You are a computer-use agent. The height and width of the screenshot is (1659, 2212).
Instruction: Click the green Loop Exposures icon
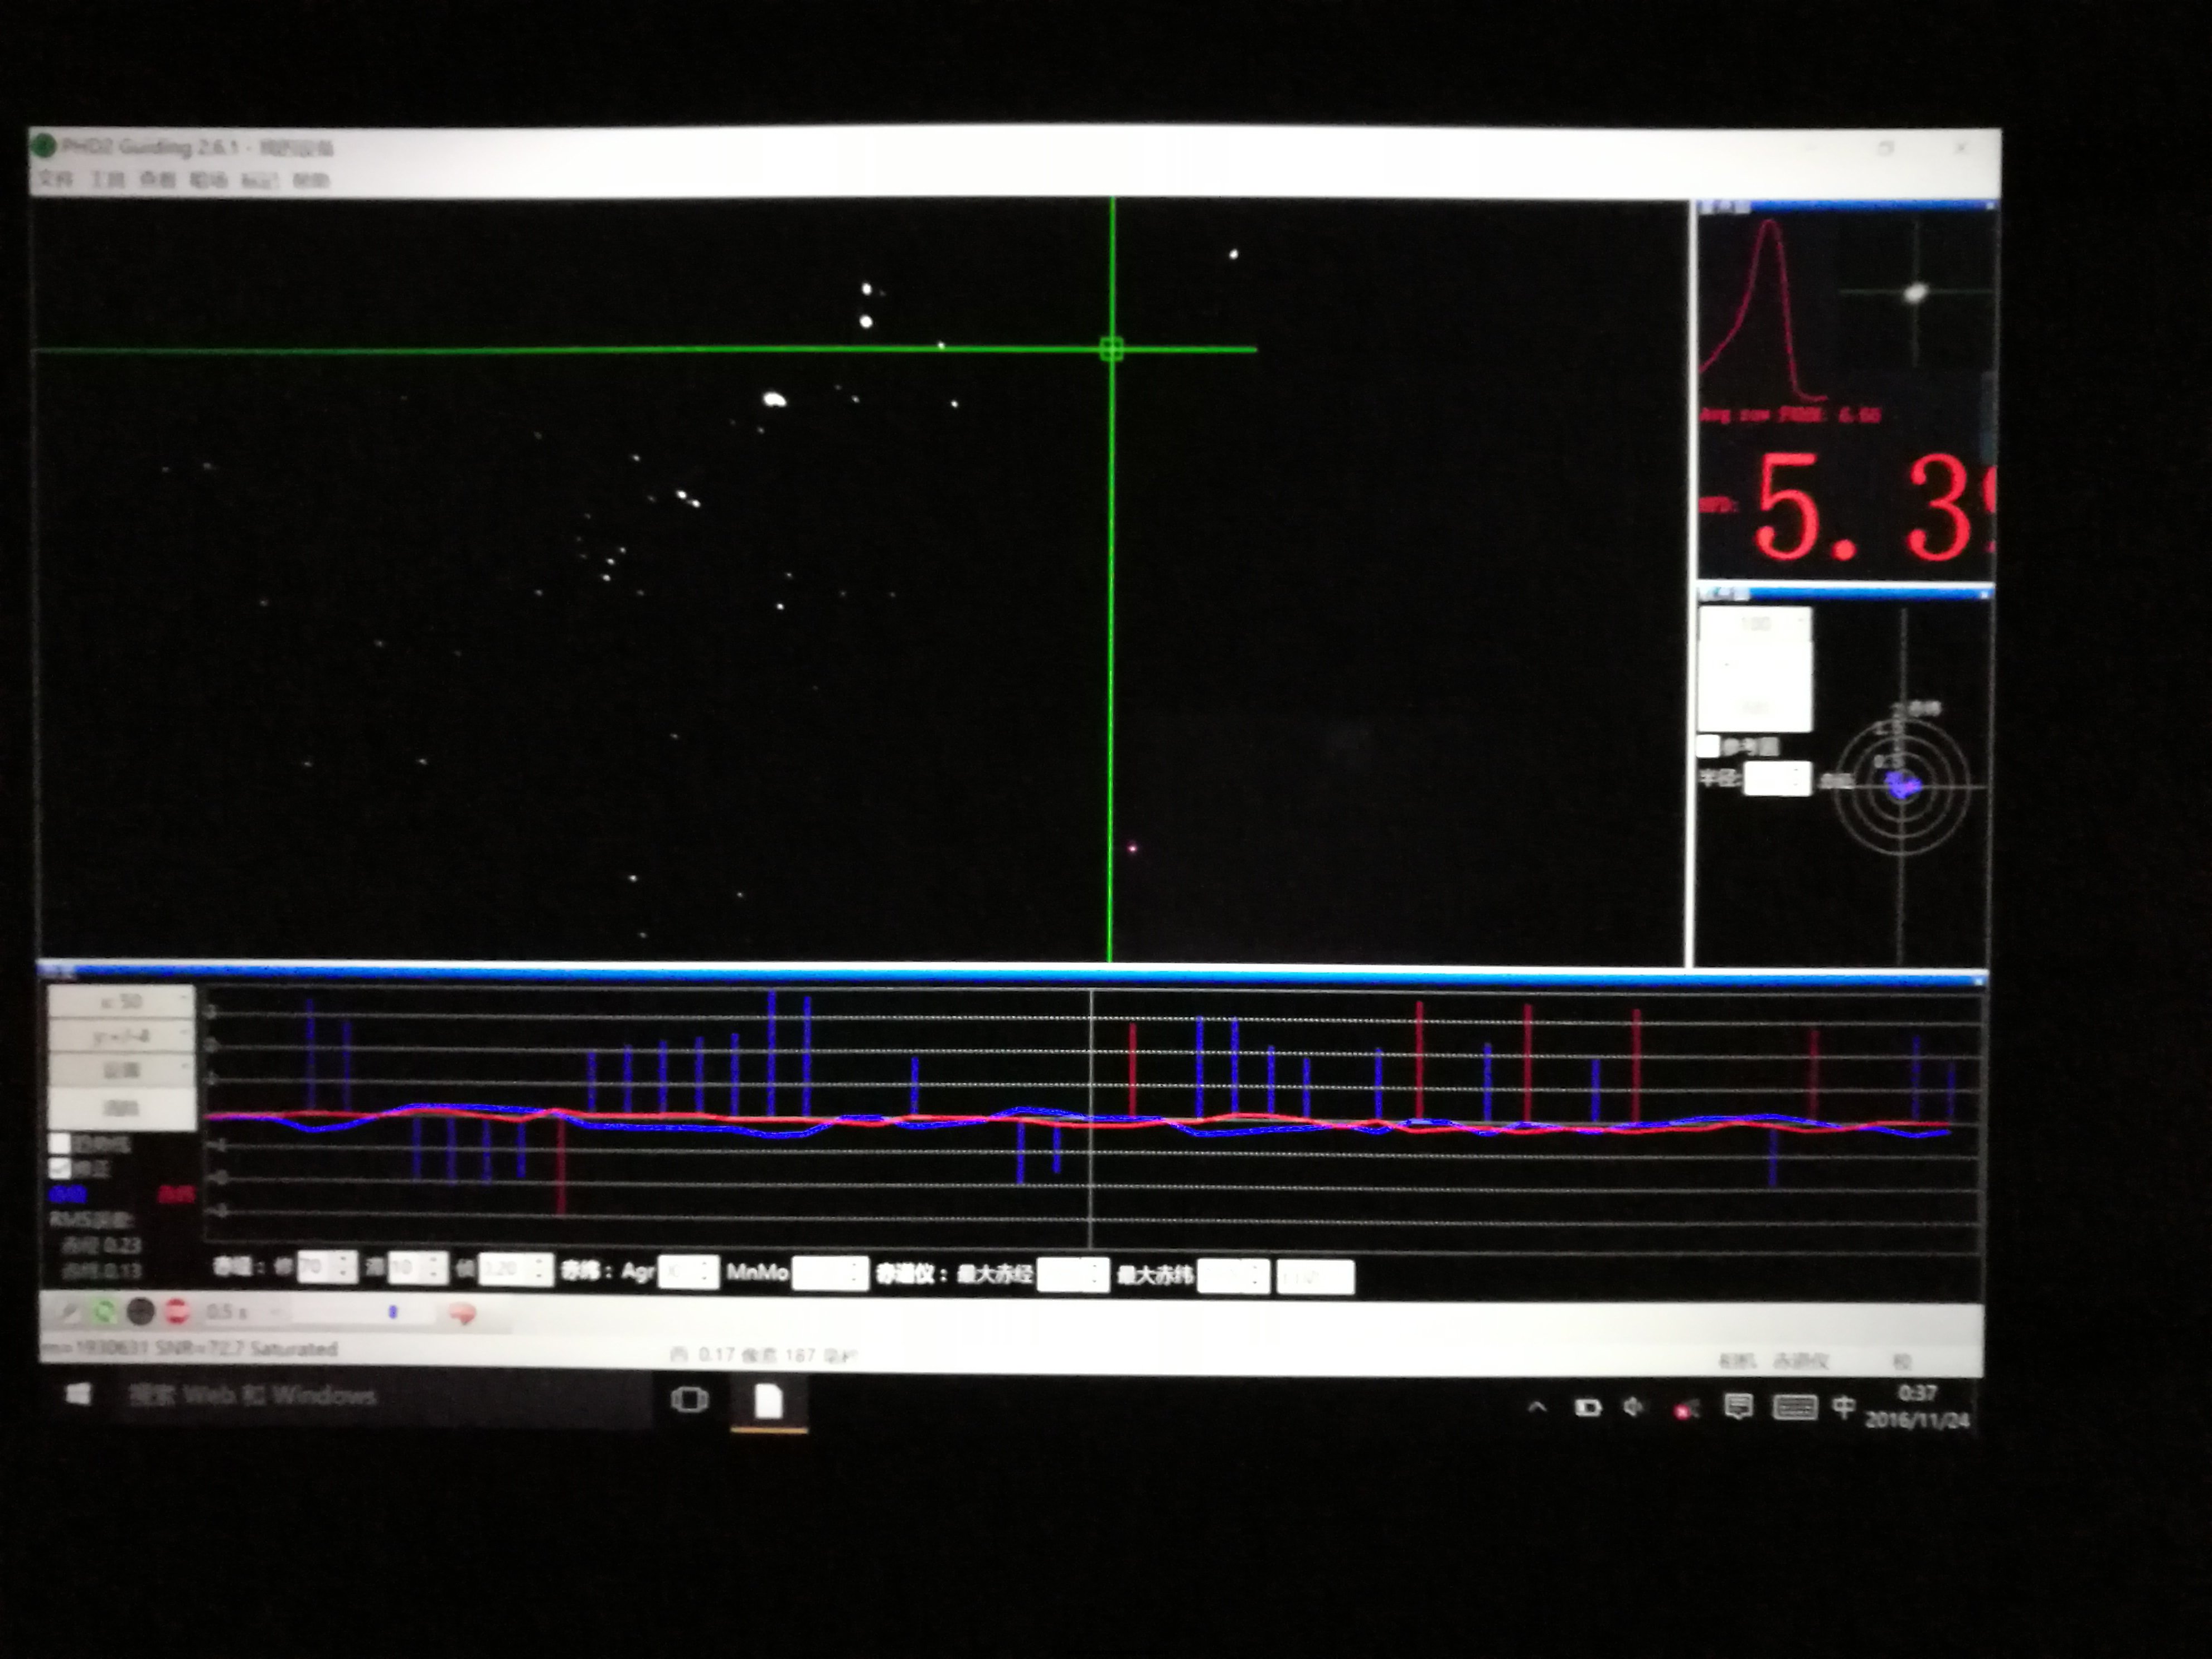point(104,1311)
